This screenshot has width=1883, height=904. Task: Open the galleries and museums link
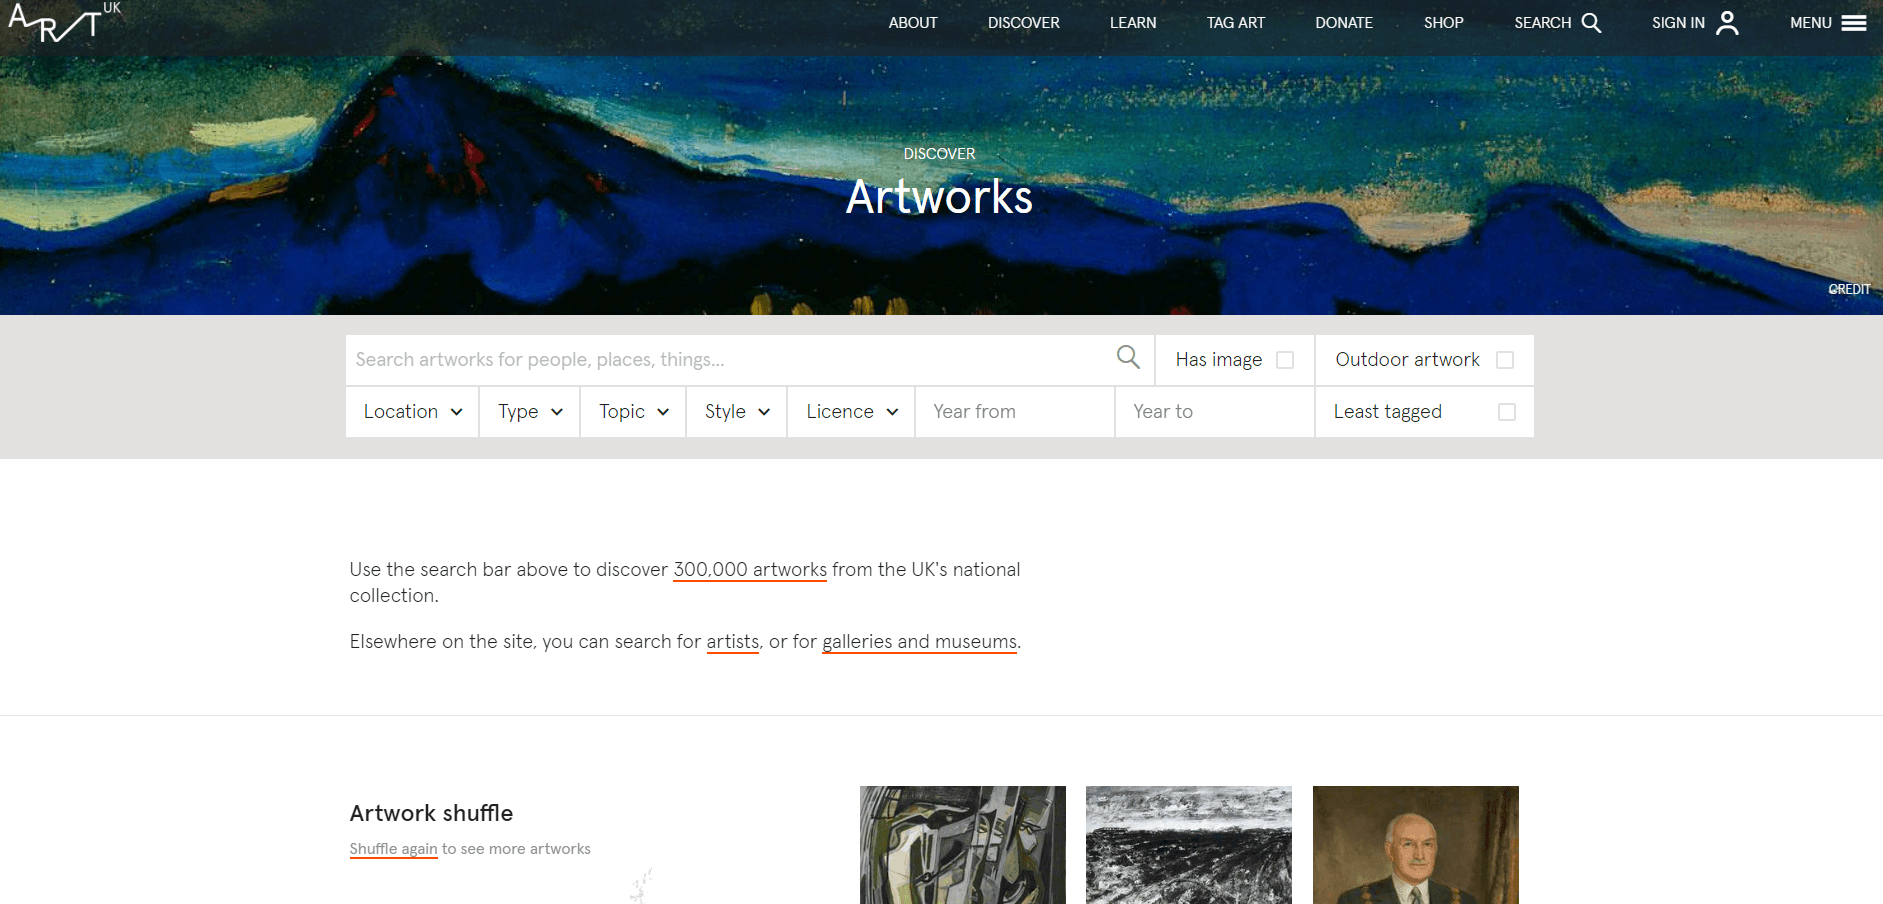click(920, 642)
